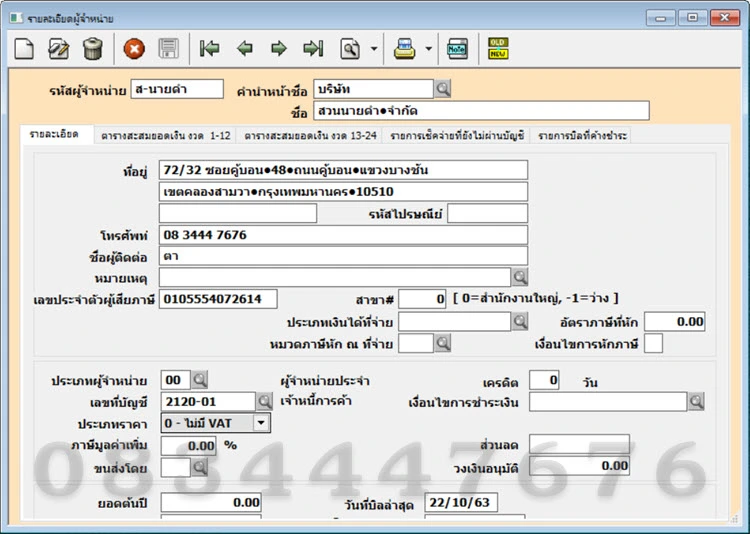Viewport: 750px width, 534px height.
Task: Click the new record blank page icon
Action: pyautogui.click(x=24, y=49)
